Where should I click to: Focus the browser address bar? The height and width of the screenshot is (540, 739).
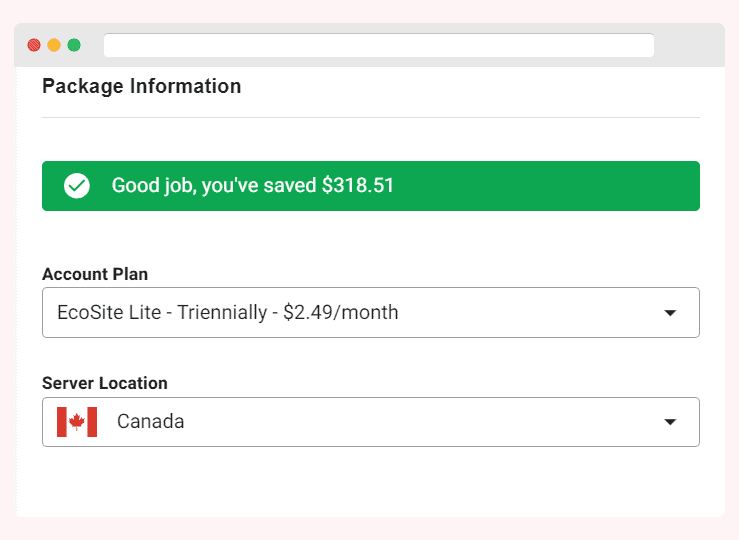click(378, 45)
